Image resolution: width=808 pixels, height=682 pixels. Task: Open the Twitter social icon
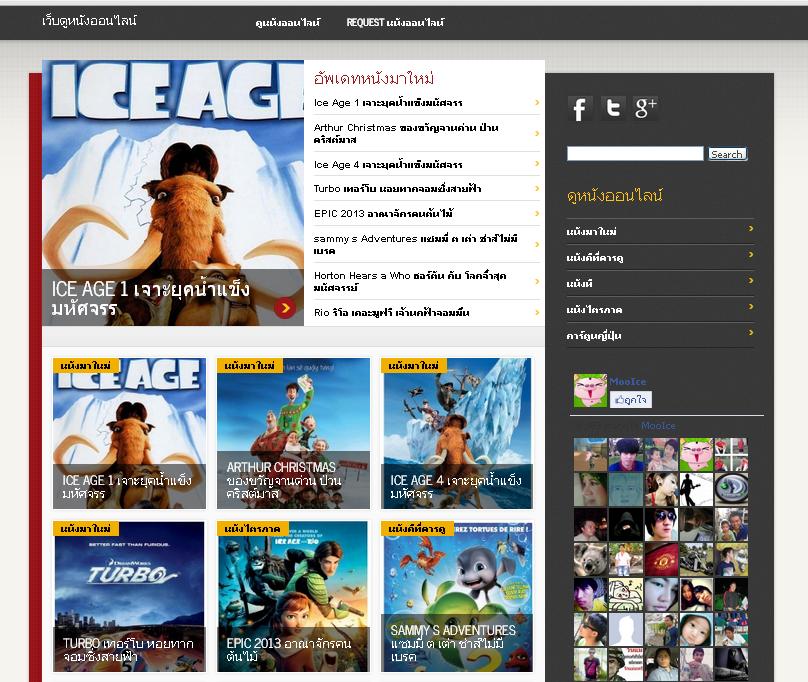click(x=613, y=108)
